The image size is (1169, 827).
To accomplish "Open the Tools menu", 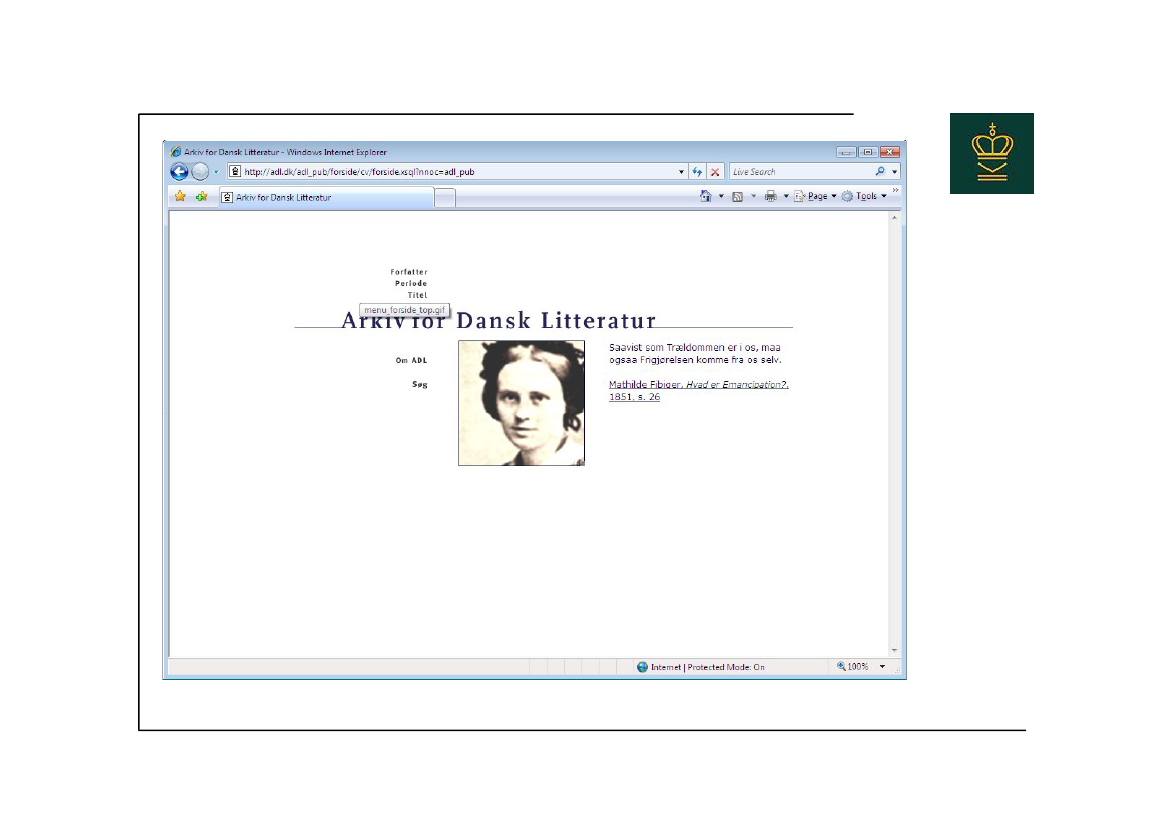I will pos(864,196).
